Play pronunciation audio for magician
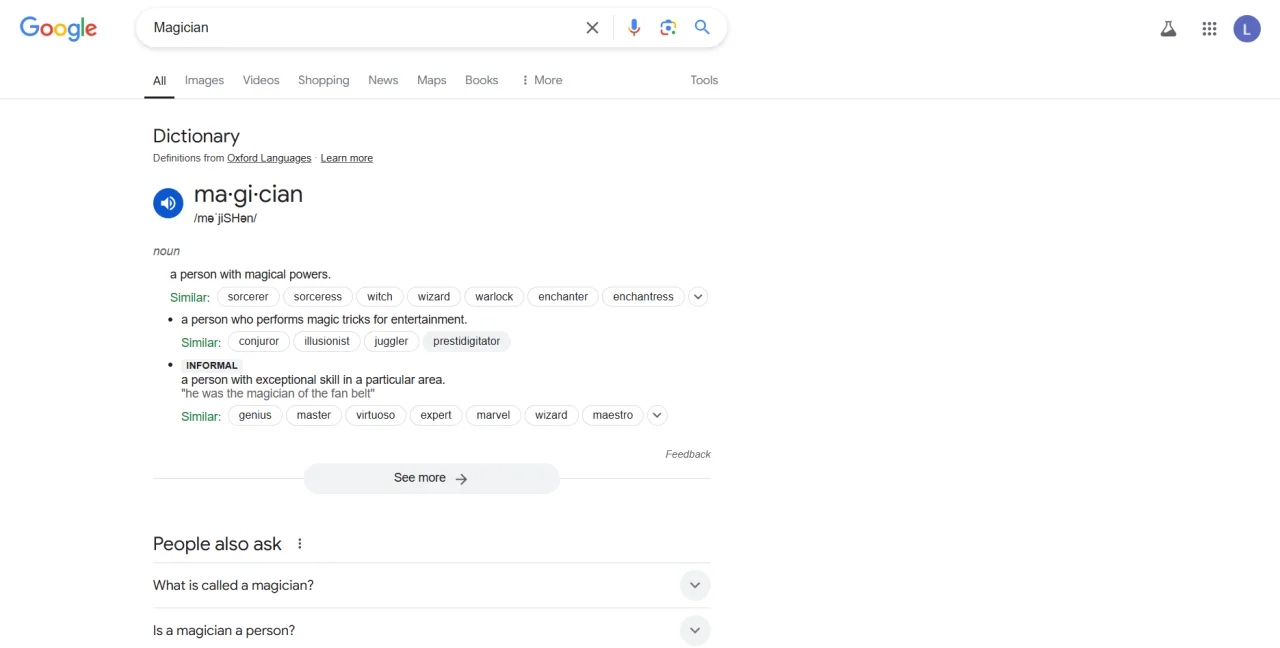The image size is (1280, 648). tap(168, 203)
